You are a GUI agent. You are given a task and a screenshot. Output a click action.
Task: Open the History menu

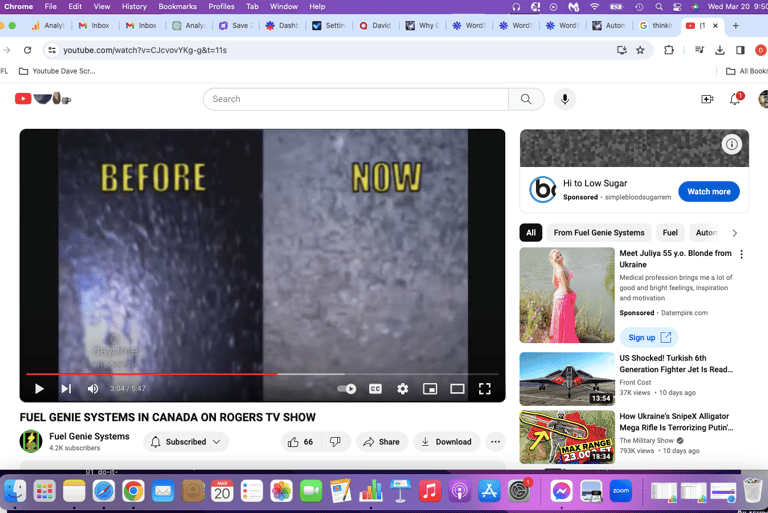(134, 6)
